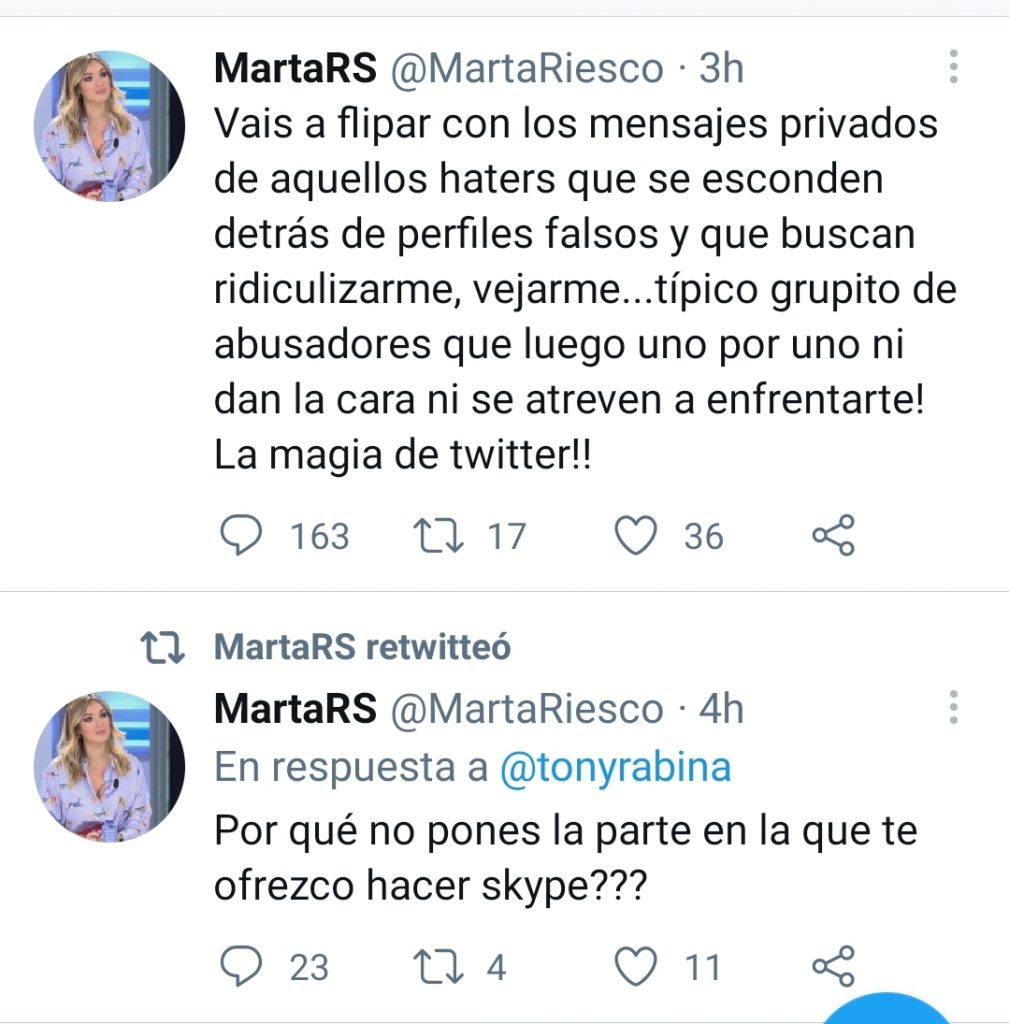Tap the retweet icon beside "MartaRS retwitteó"
This screenshot has height=1024, width=1009.
163,648
